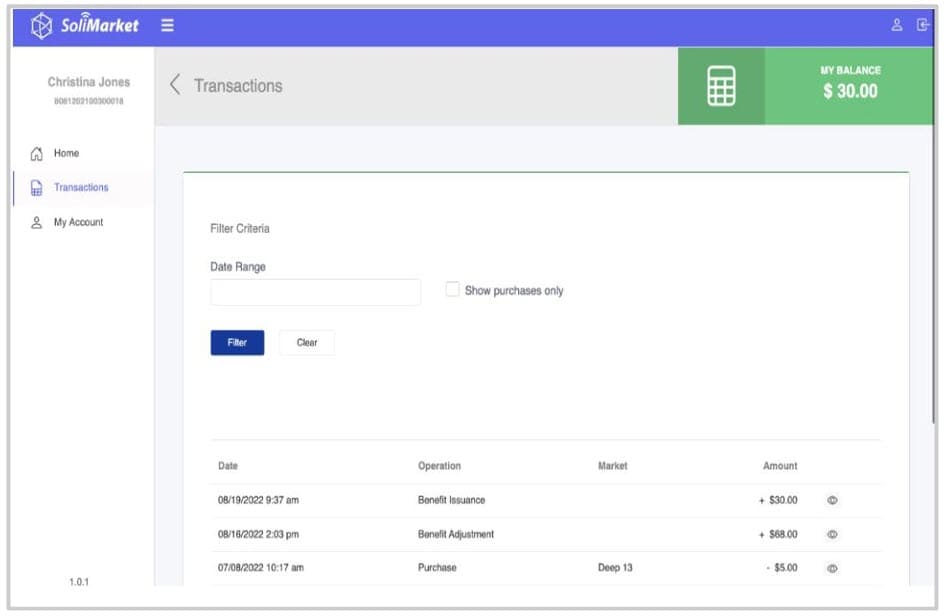
Task: Select the 08/16/2022 2:03 pm date cell
Action: coord(258,534)
